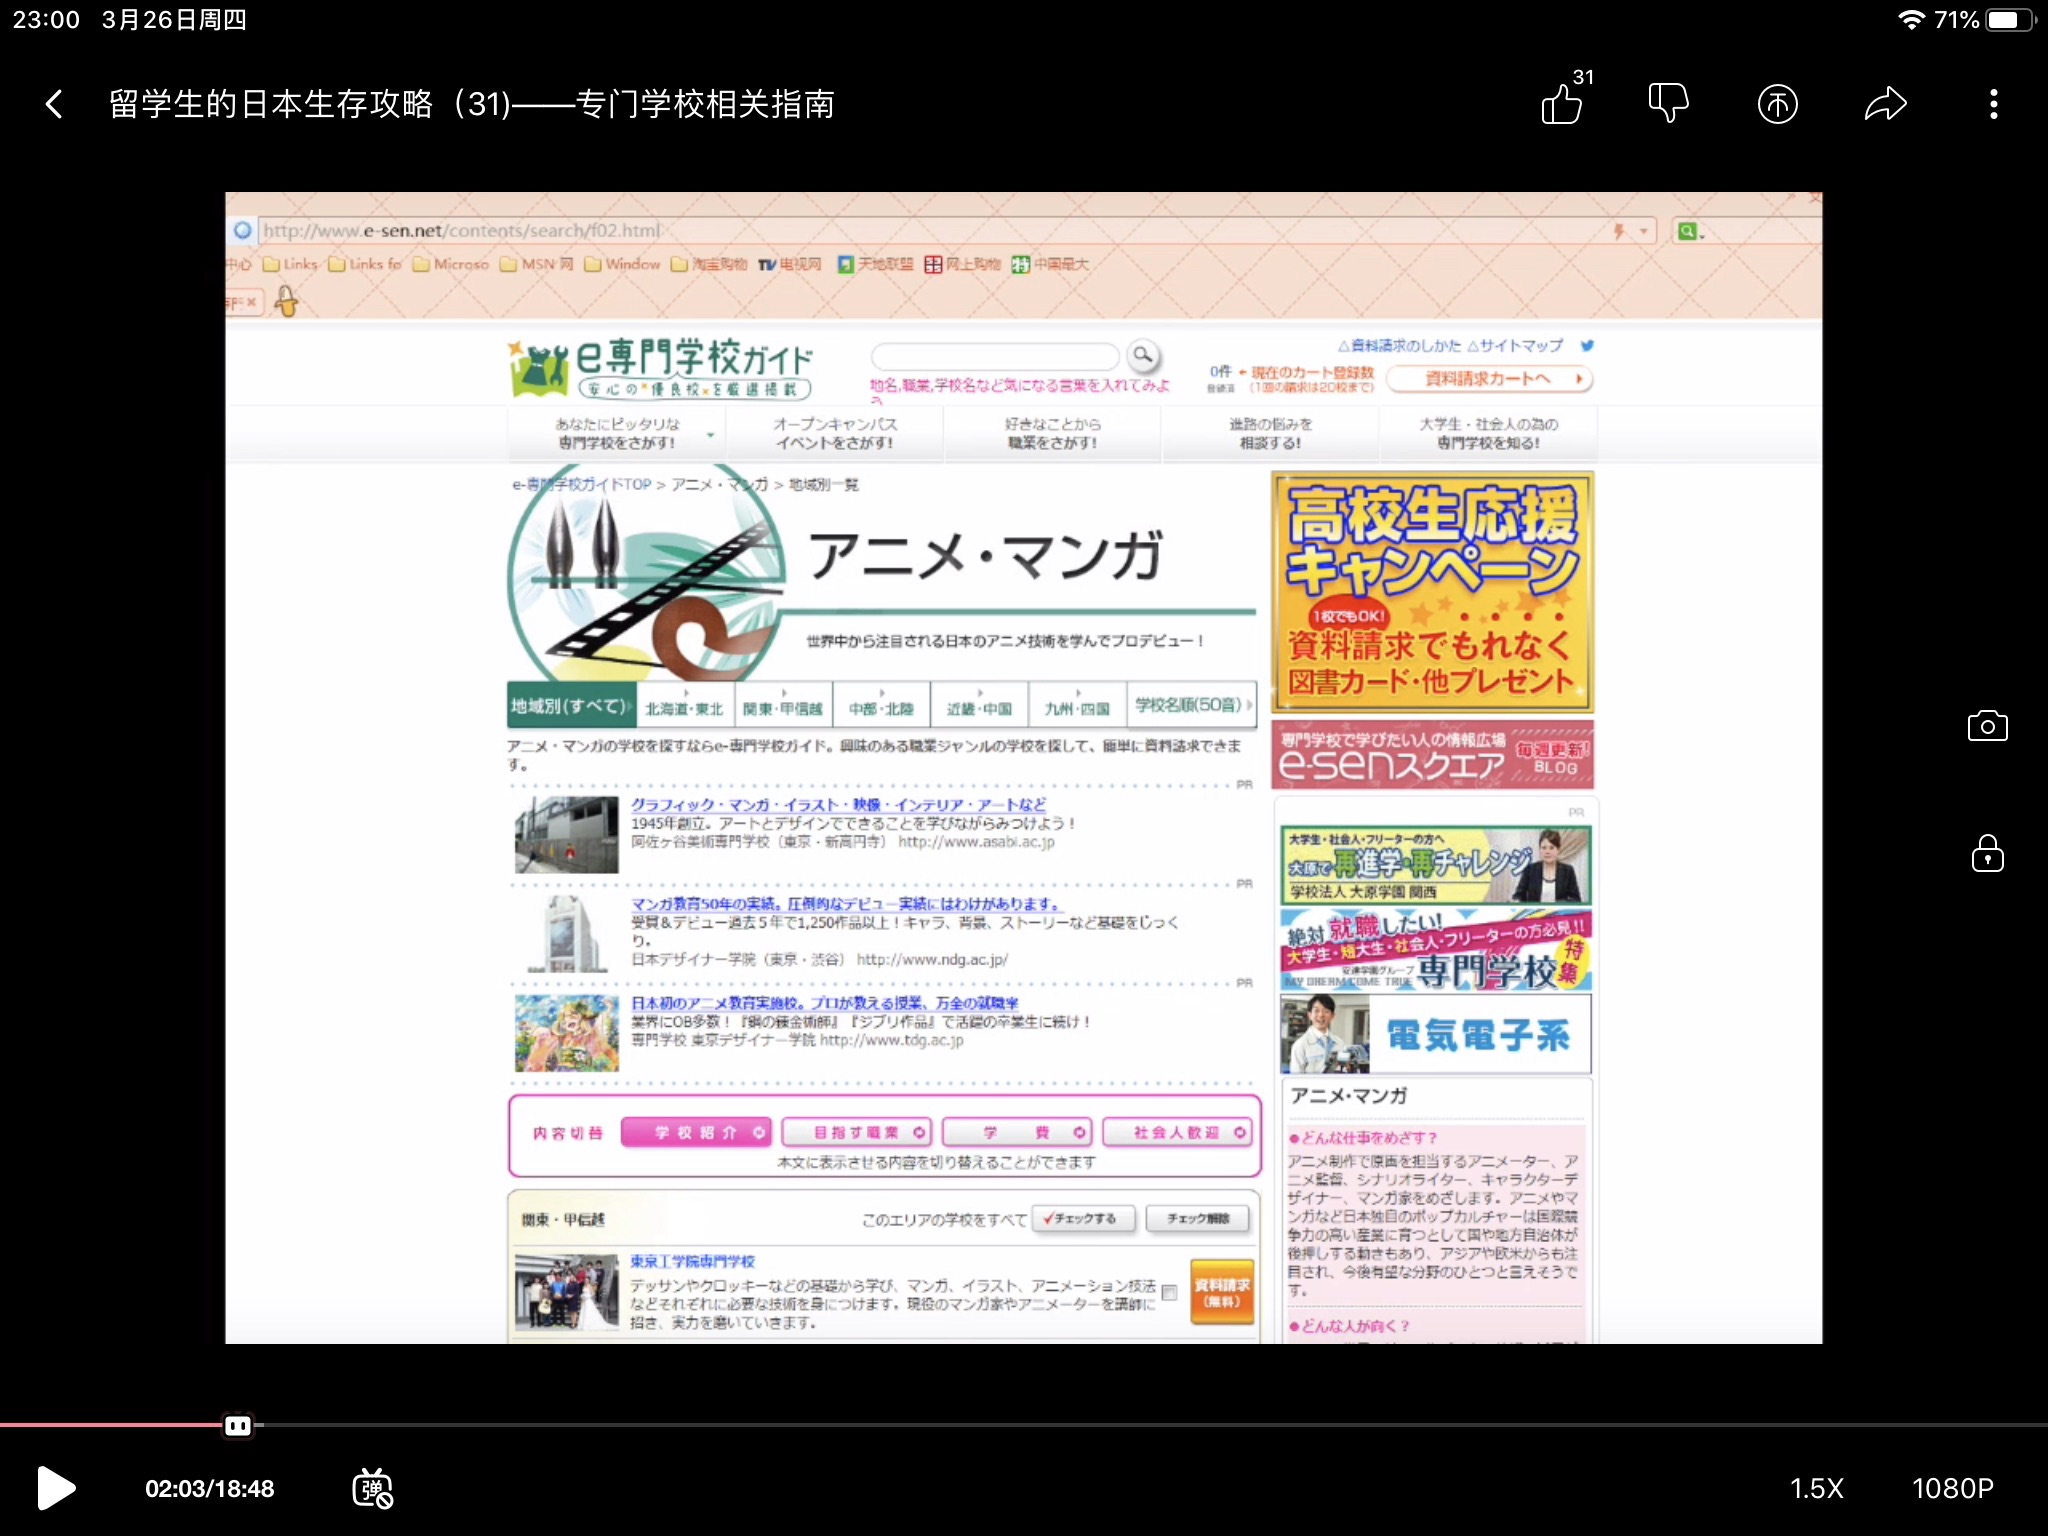Toggle the danmaku comments icon
The height and width of the screenshot is (1536, 2048).
point(372,1488)
